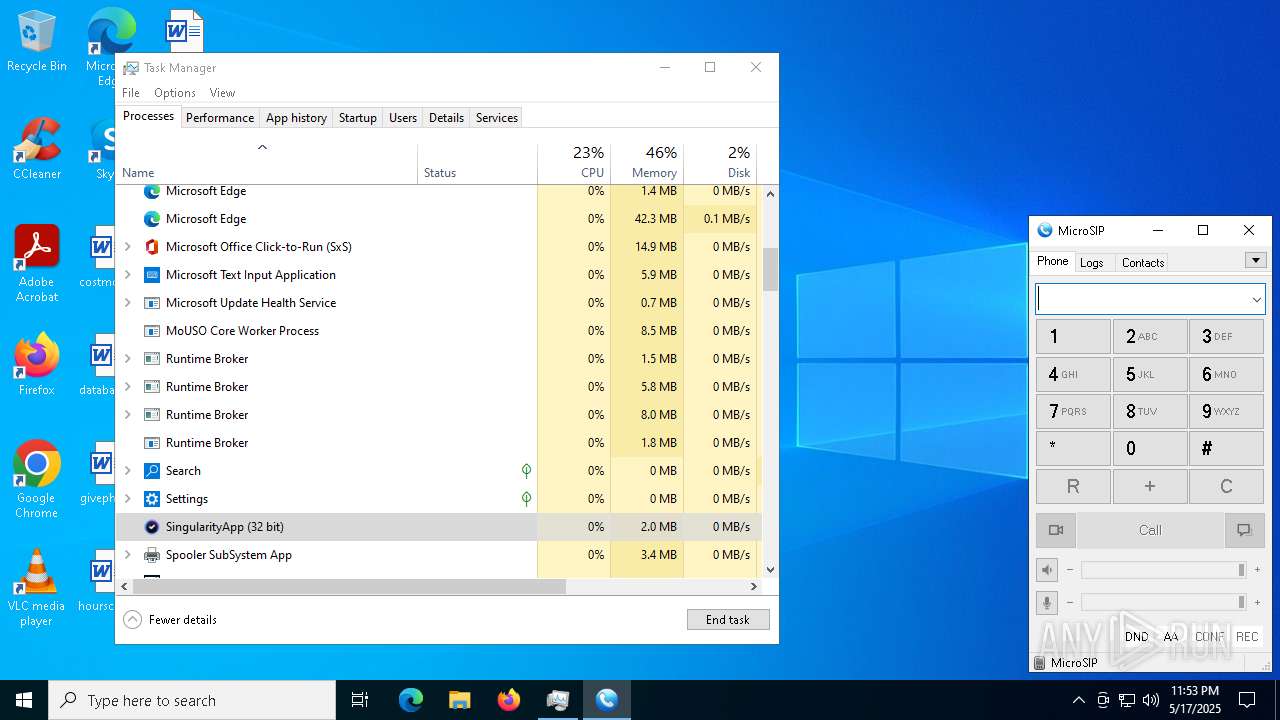Switch to the Startup tab
Image resolution: width=1280 pixels, height=720 pixels.
357,118
